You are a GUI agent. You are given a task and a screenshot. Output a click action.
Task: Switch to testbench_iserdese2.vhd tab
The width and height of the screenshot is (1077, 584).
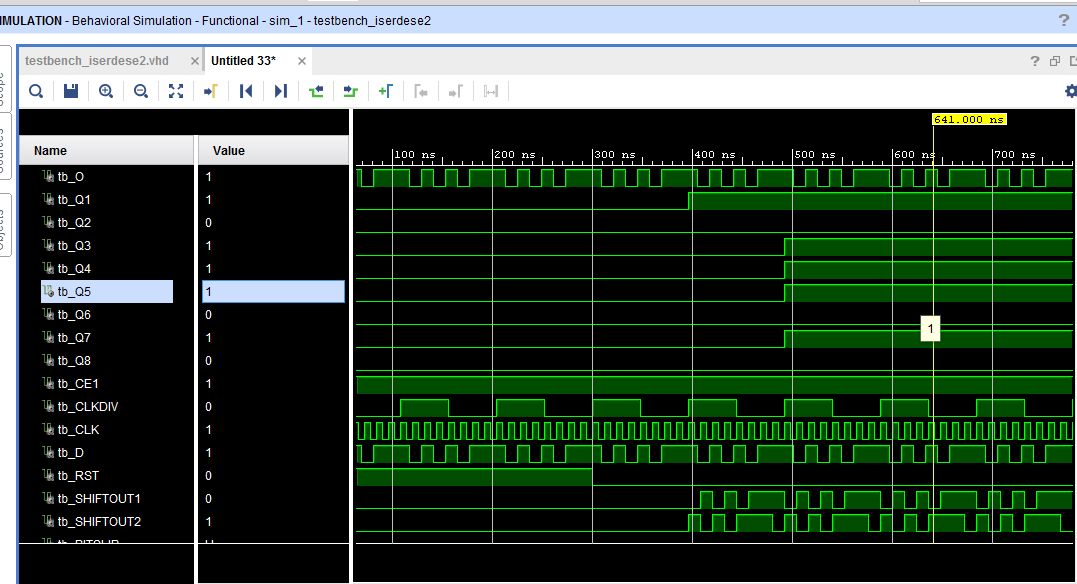(x=97, y=60)
